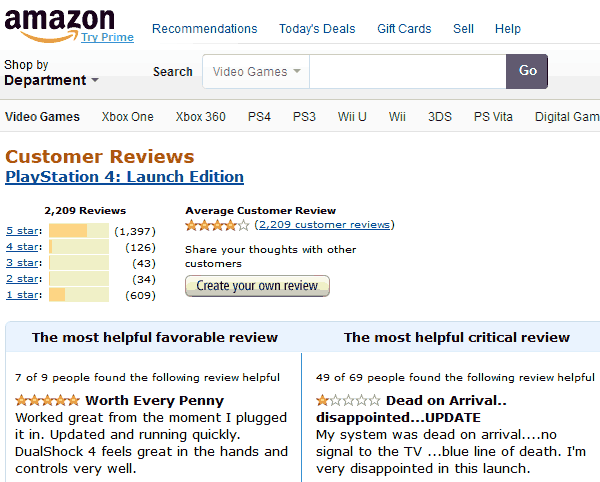
Task: Switch to the Wii U category
Action: coord(352,117)
